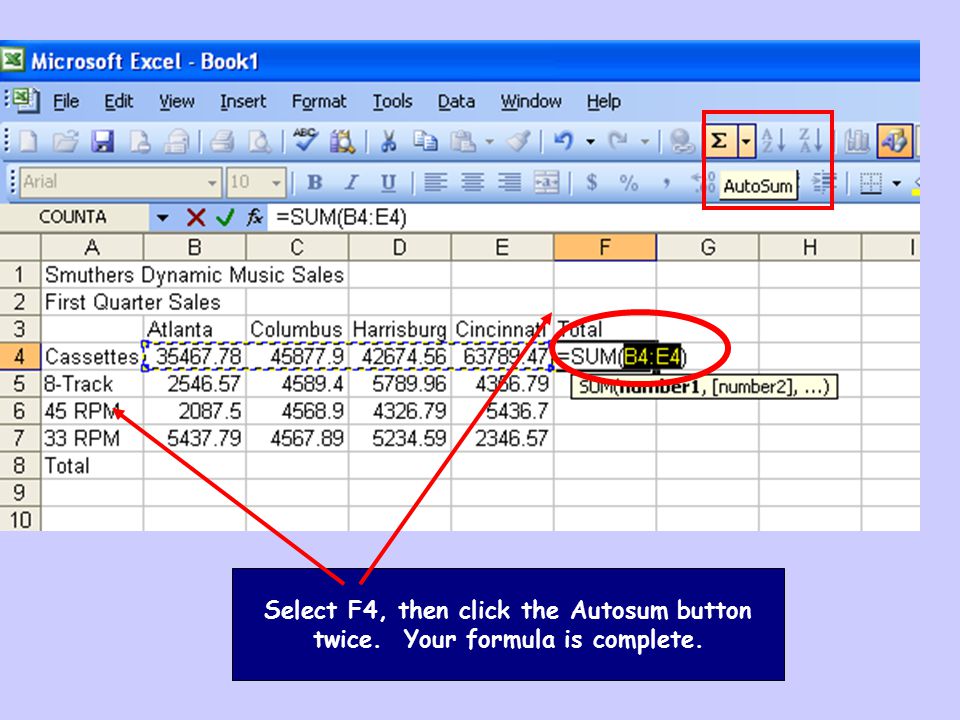Screen dimensions: 960x720
Task: Open the Data menu
Action: point(456,101)
